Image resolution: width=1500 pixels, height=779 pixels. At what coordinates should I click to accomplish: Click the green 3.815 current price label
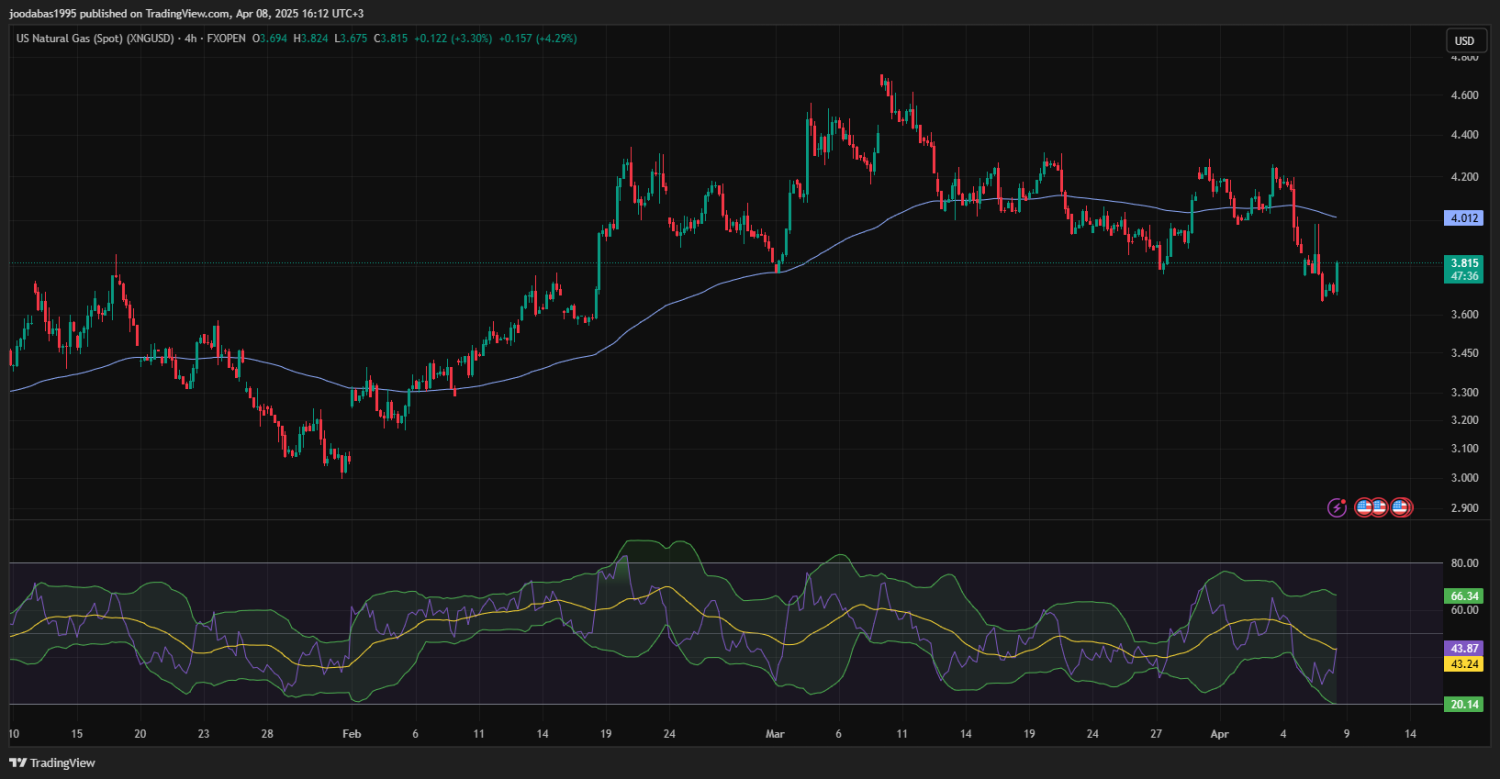coord(1463,263)
